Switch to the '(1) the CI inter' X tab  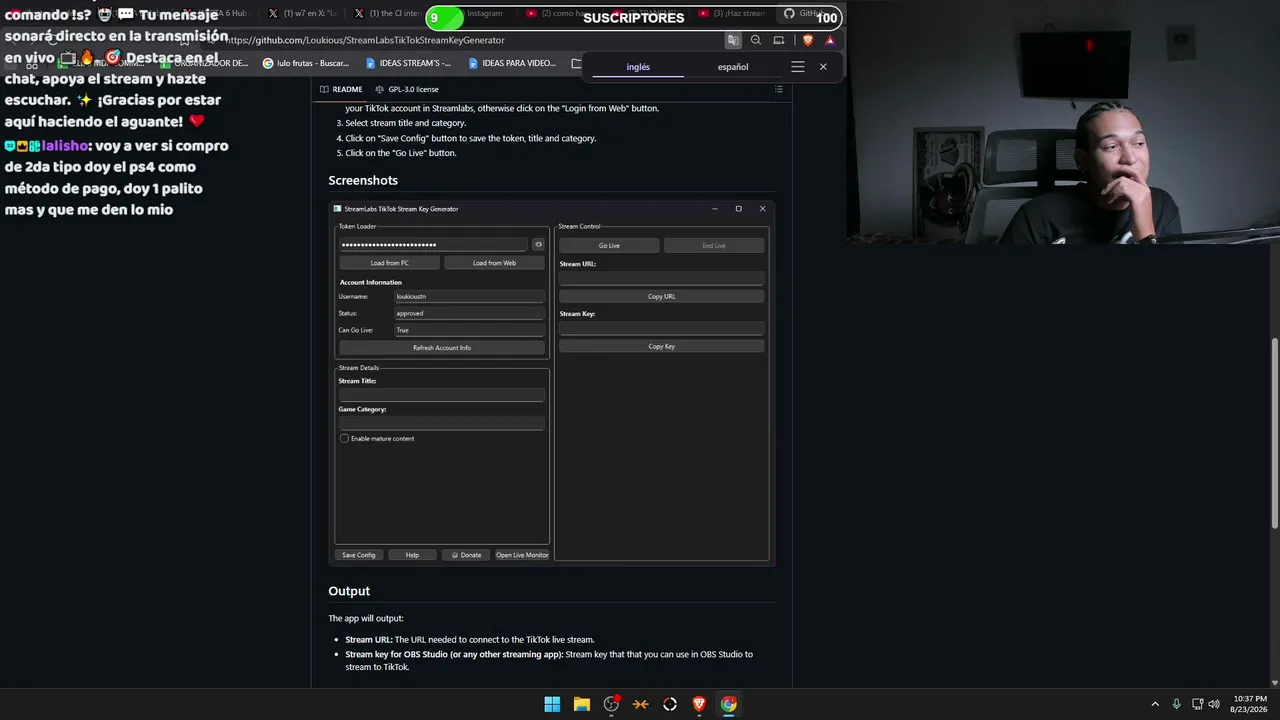386,14
